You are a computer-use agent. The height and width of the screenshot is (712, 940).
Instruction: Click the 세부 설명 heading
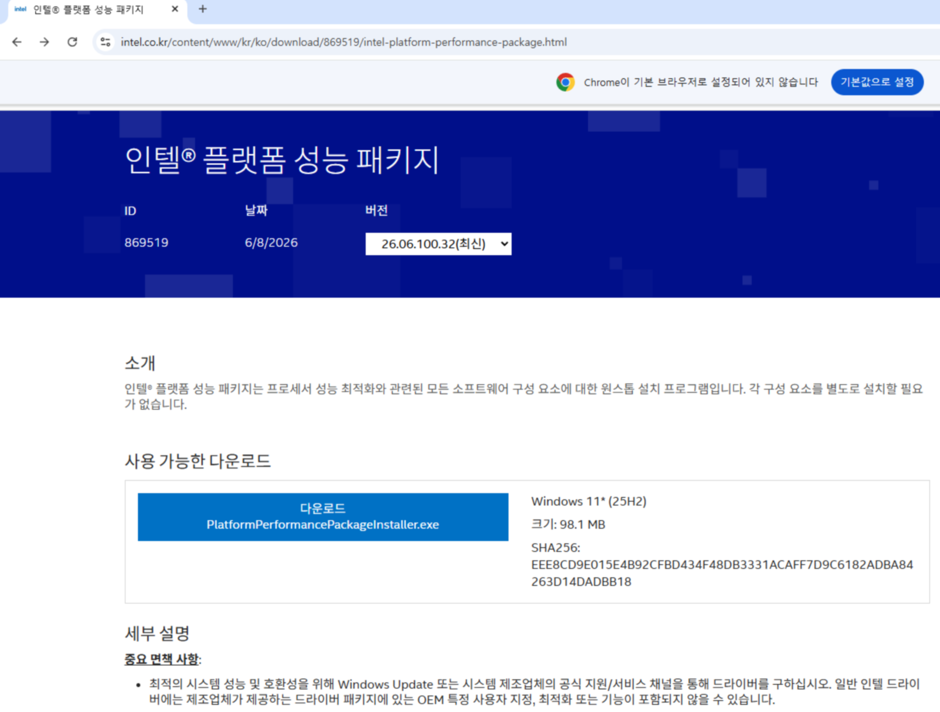click(x=157, y=633)
